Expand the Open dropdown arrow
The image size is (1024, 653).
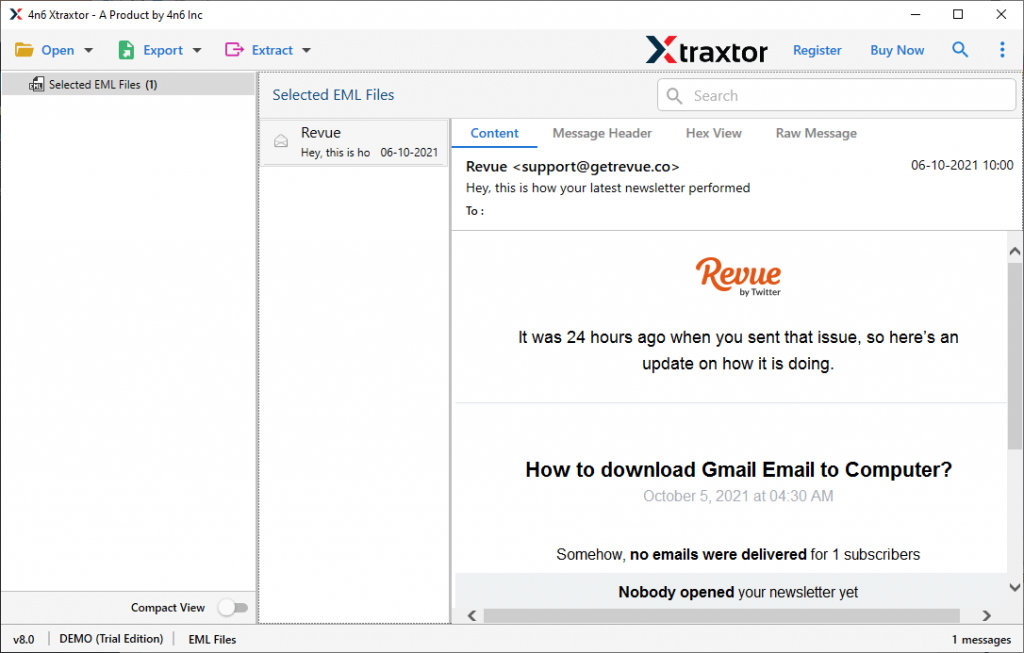tap(88, 49)
